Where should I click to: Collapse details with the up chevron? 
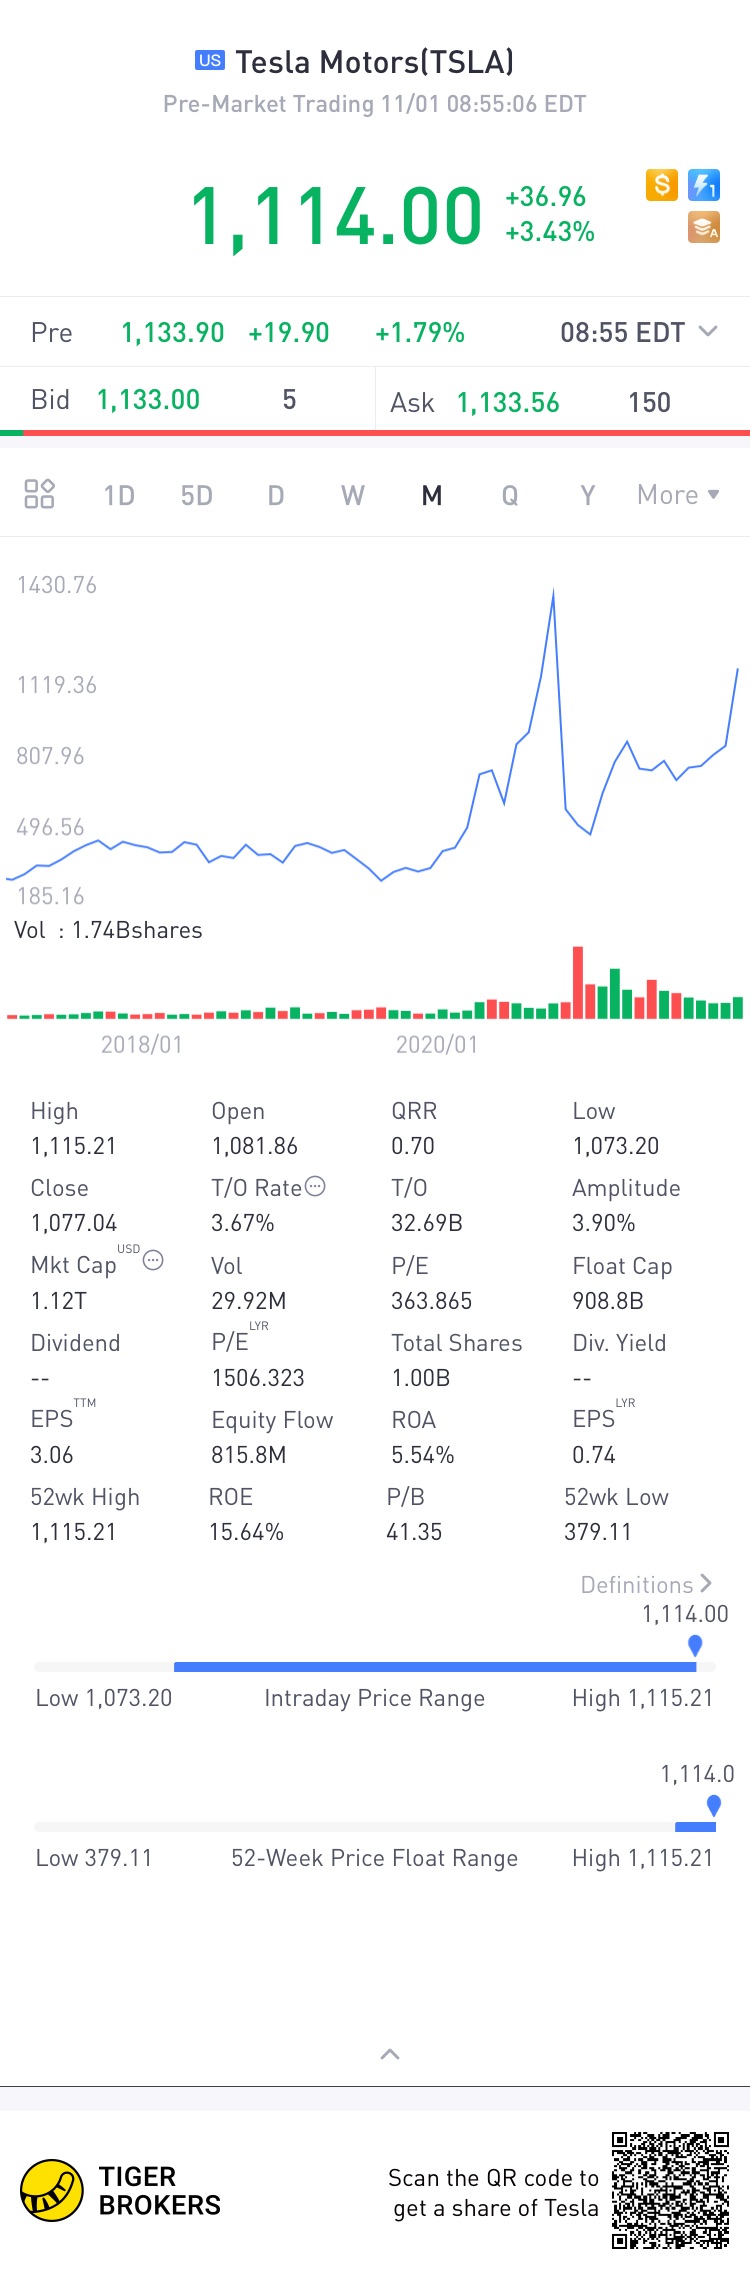tap(390, 2054)
